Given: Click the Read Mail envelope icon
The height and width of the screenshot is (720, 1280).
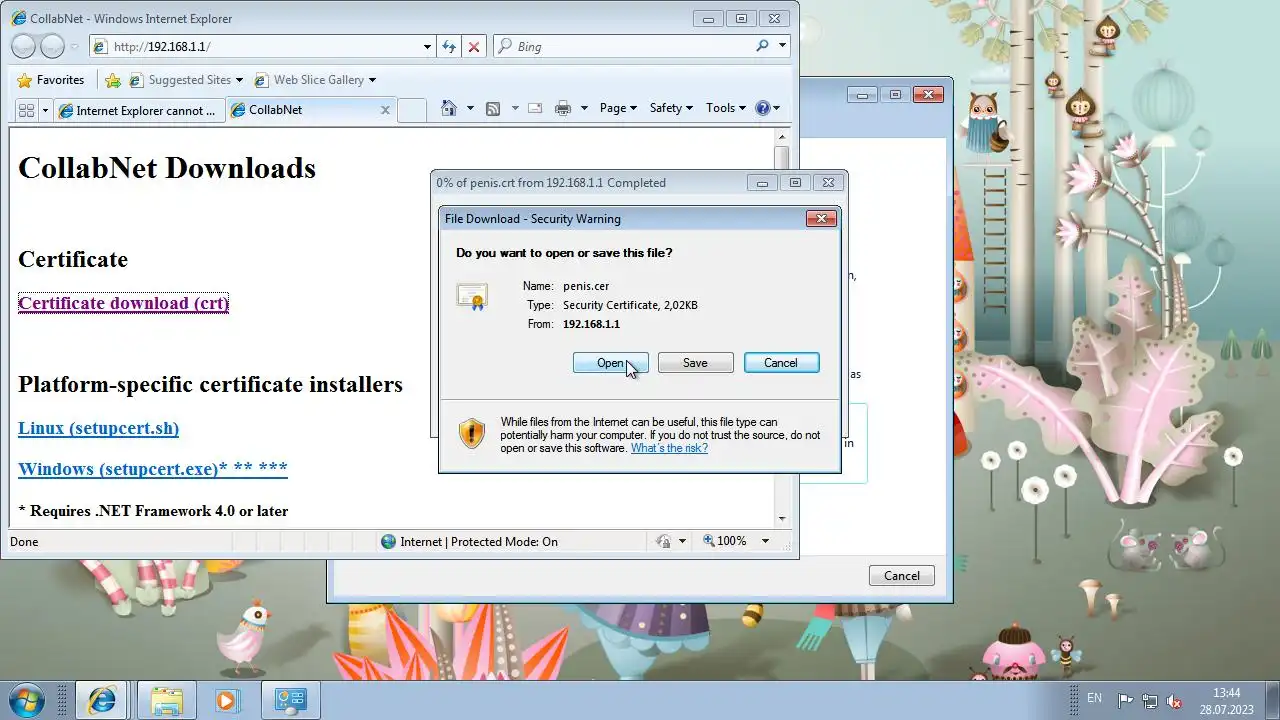Looking at the screenshot, I should tap(535, 108).
